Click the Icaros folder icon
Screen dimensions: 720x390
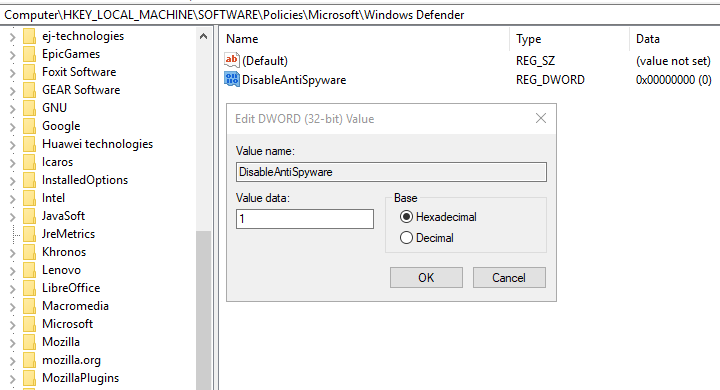coord(29,162)
